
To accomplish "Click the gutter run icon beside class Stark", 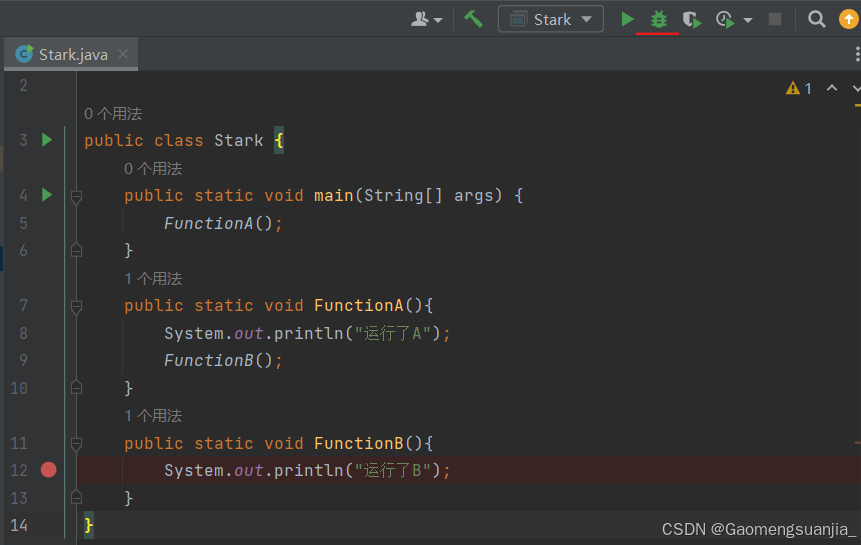I will pos(46,140).
